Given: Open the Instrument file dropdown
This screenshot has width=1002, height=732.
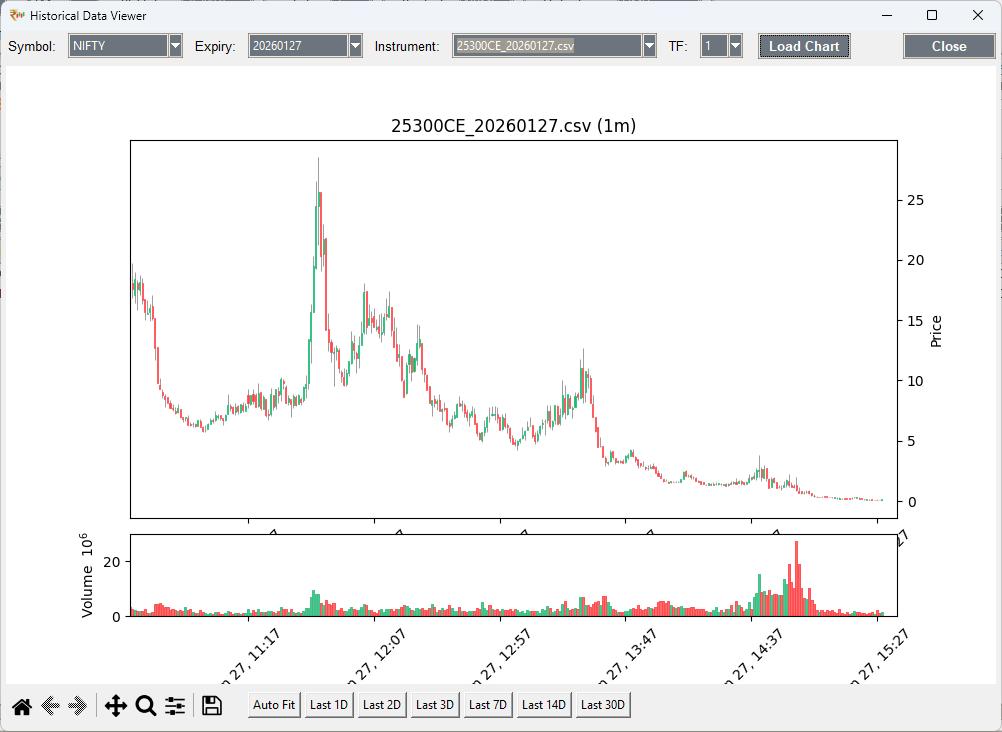Looking at the screenshot, I should click(x=647, y=45).
